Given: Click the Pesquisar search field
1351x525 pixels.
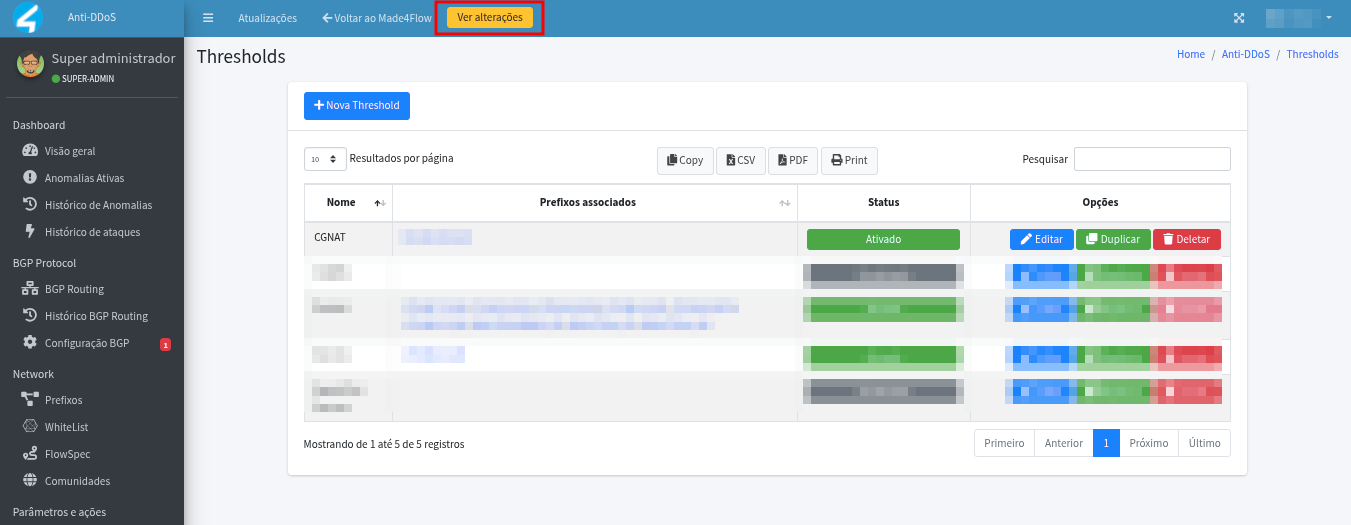Looking at the screenshot, I should tap(1151, 159).
